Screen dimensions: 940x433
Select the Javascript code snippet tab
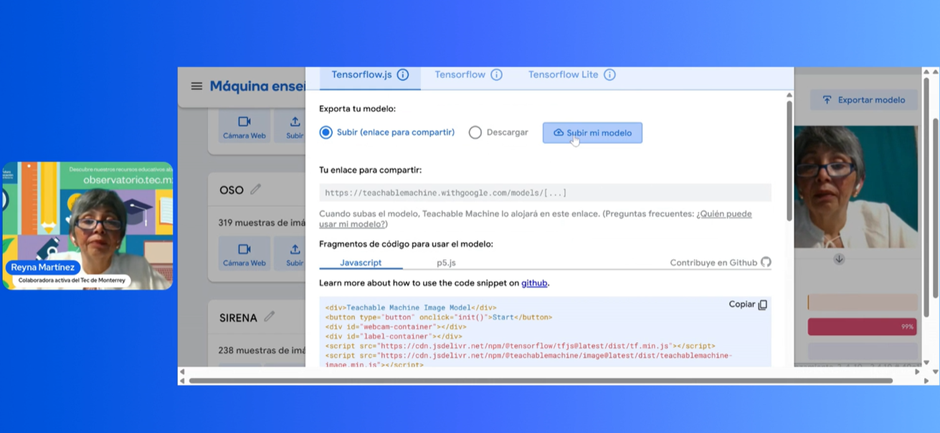pyautogui.click(x=360, y=263)
